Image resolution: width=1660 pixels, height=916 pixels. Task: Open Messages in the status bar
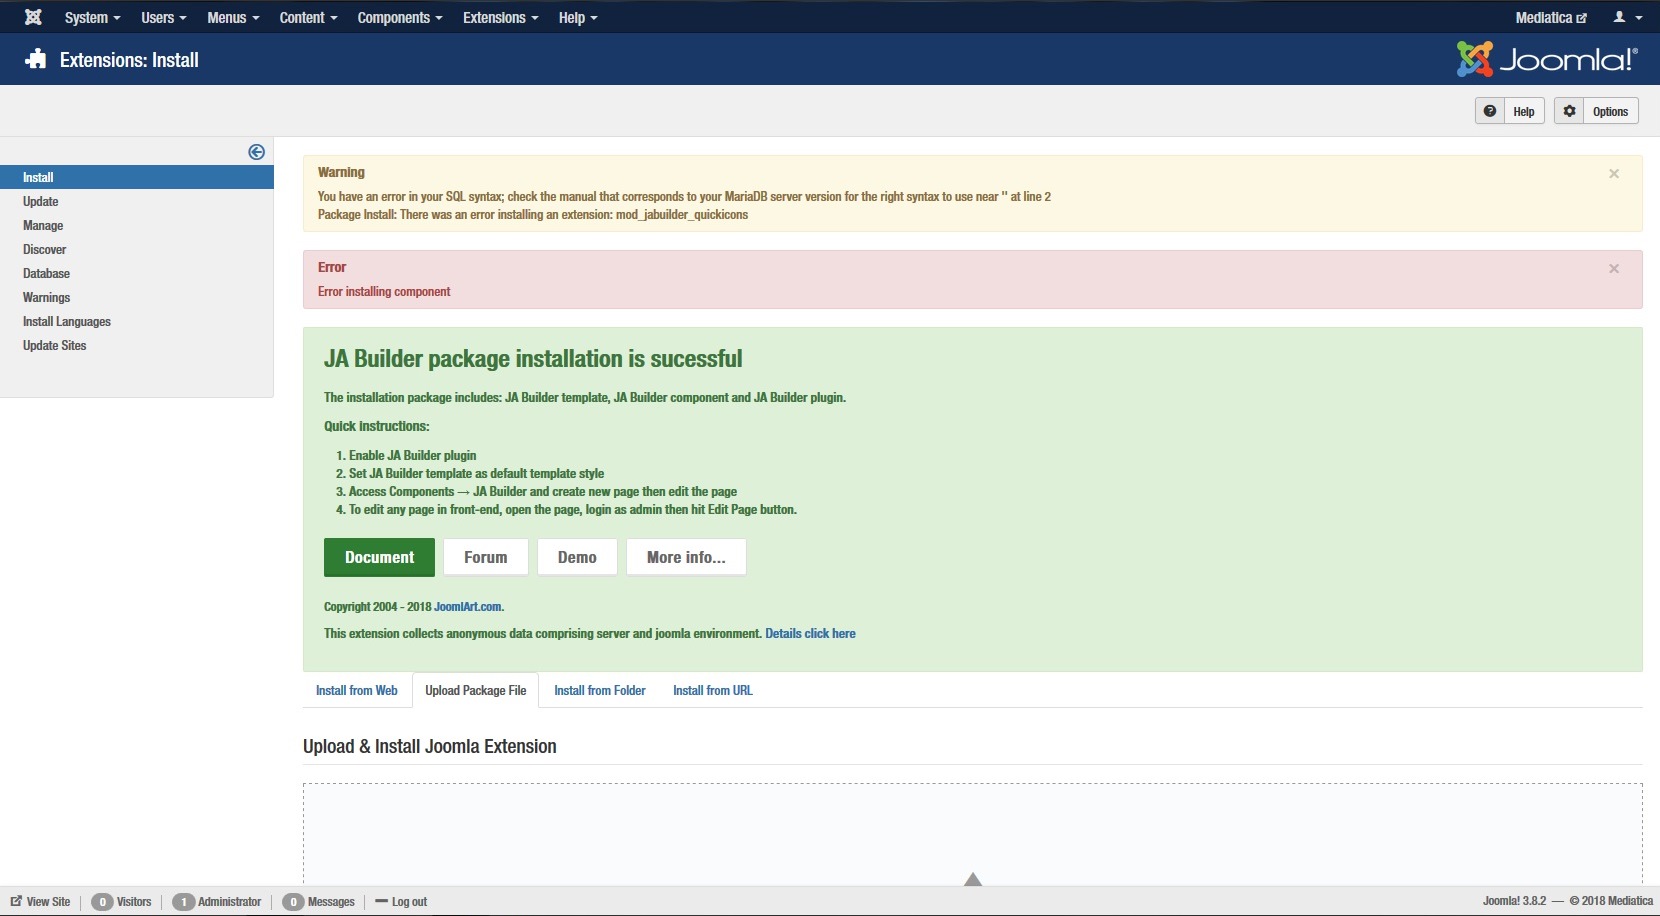pos(319,902)
